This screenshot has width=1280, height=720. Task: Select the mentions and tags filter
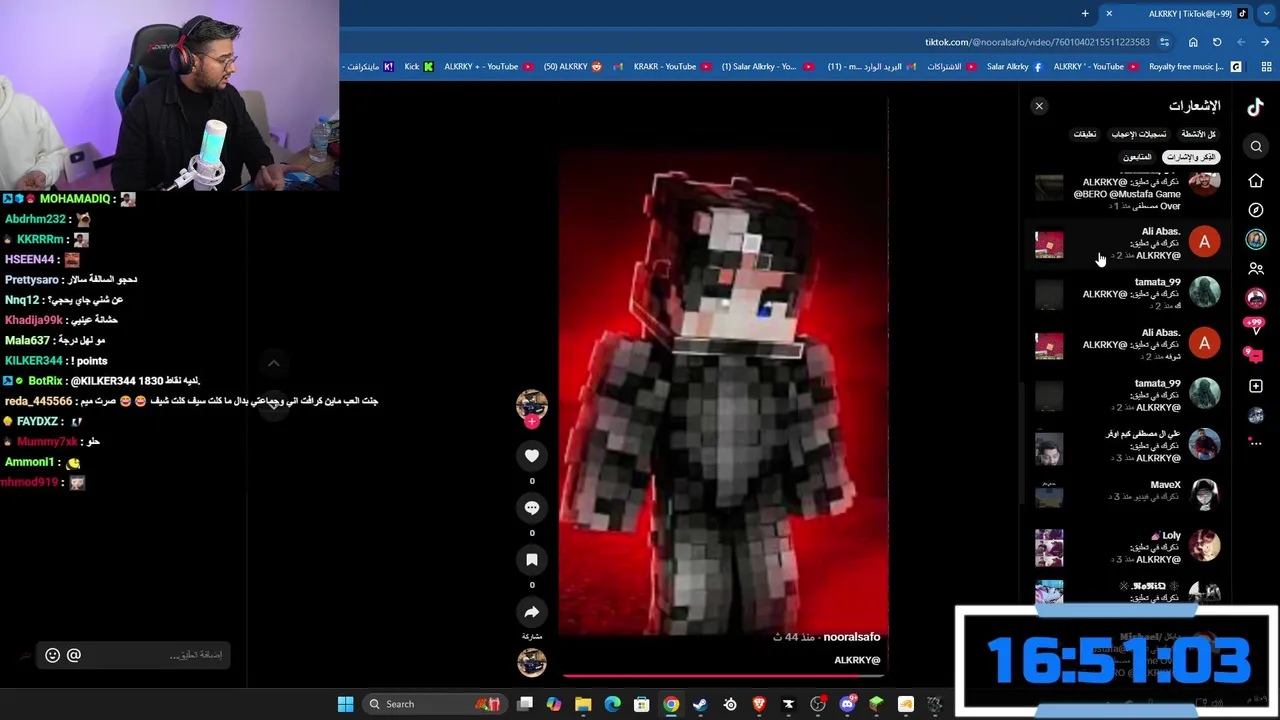point(1192,157)
